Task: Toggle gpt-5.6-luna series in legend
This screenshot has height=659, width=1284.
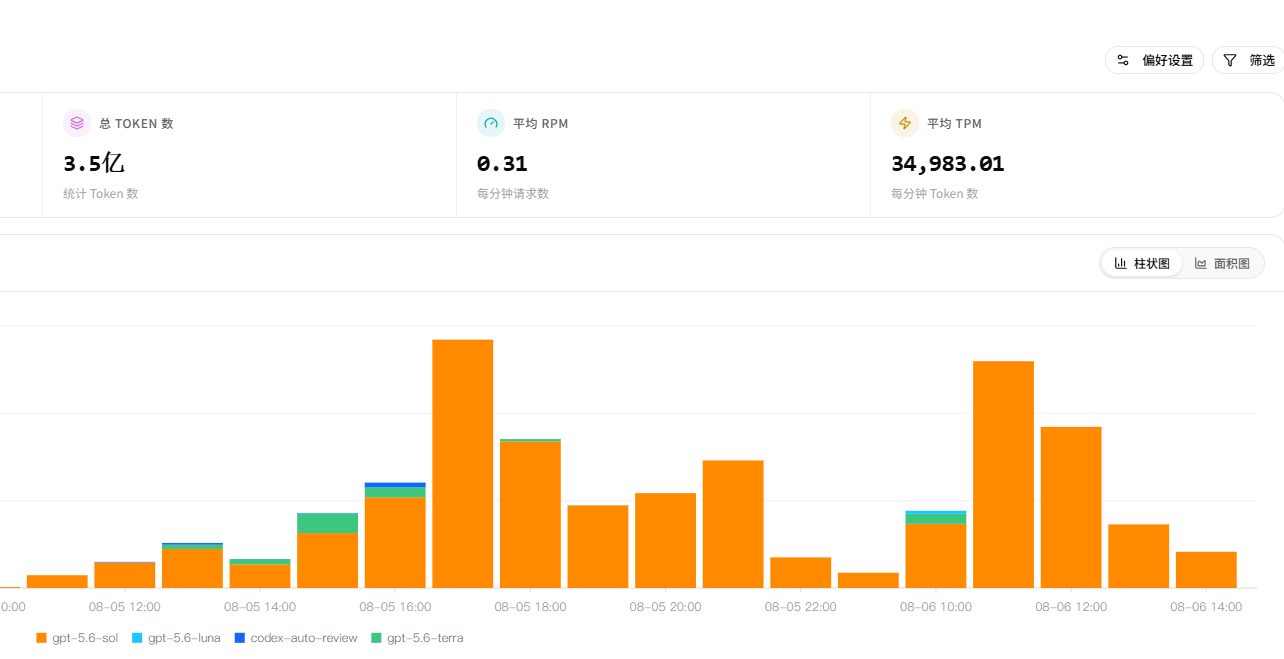Action: (176, 638)
